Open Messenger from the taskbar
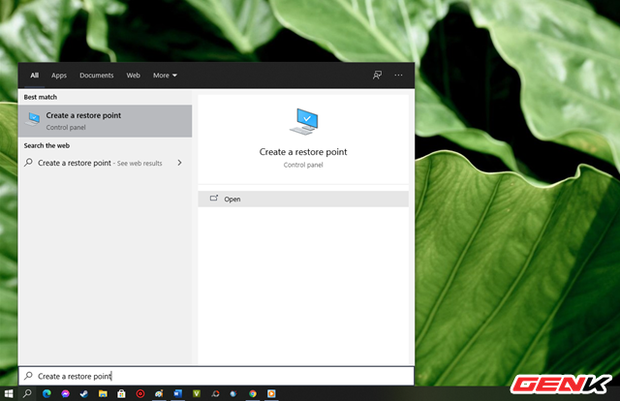This screenshot has width=620, height=401. pos(65,394)
